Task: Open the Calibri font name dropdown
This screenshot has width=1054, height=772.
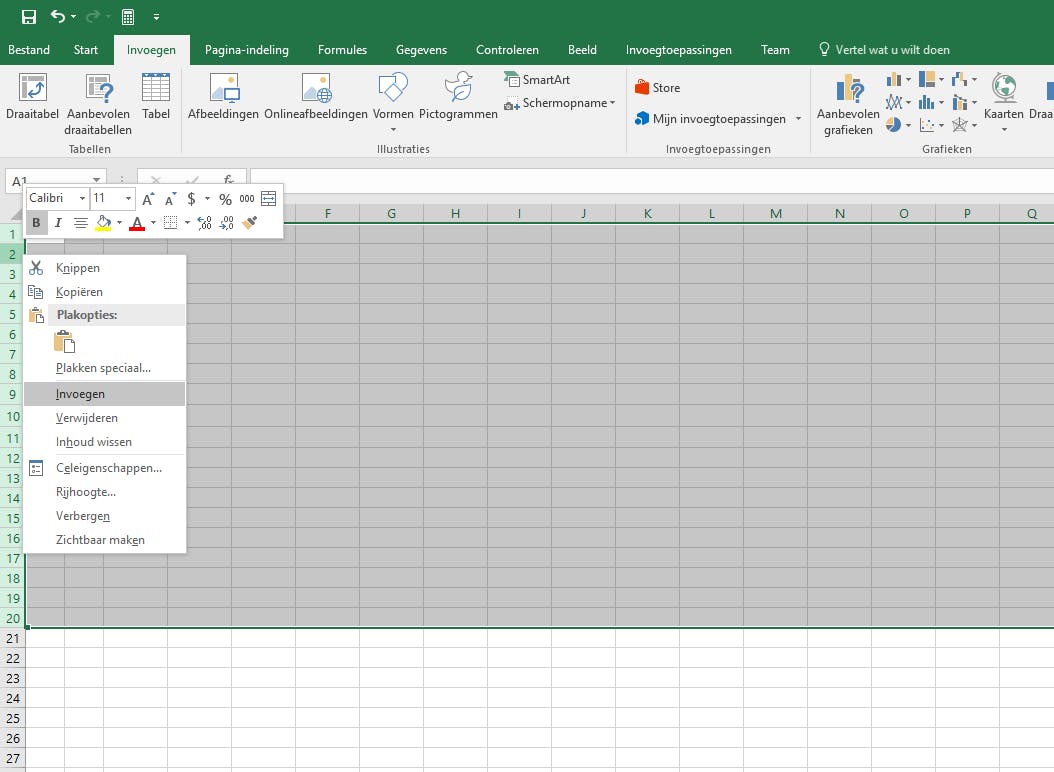Action: pos(82,199)
